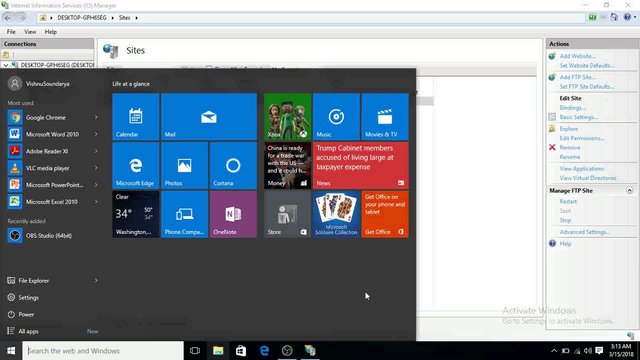Launch Google Chrome from Most used
This screenshot has width=640, height=360.
(x=46, y=118)
